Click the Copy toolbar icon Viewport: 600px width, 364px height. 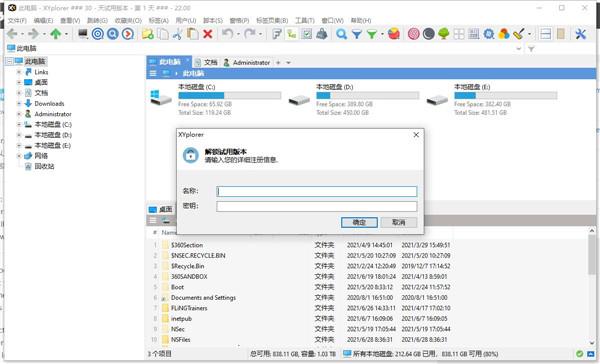click(163, 34)
